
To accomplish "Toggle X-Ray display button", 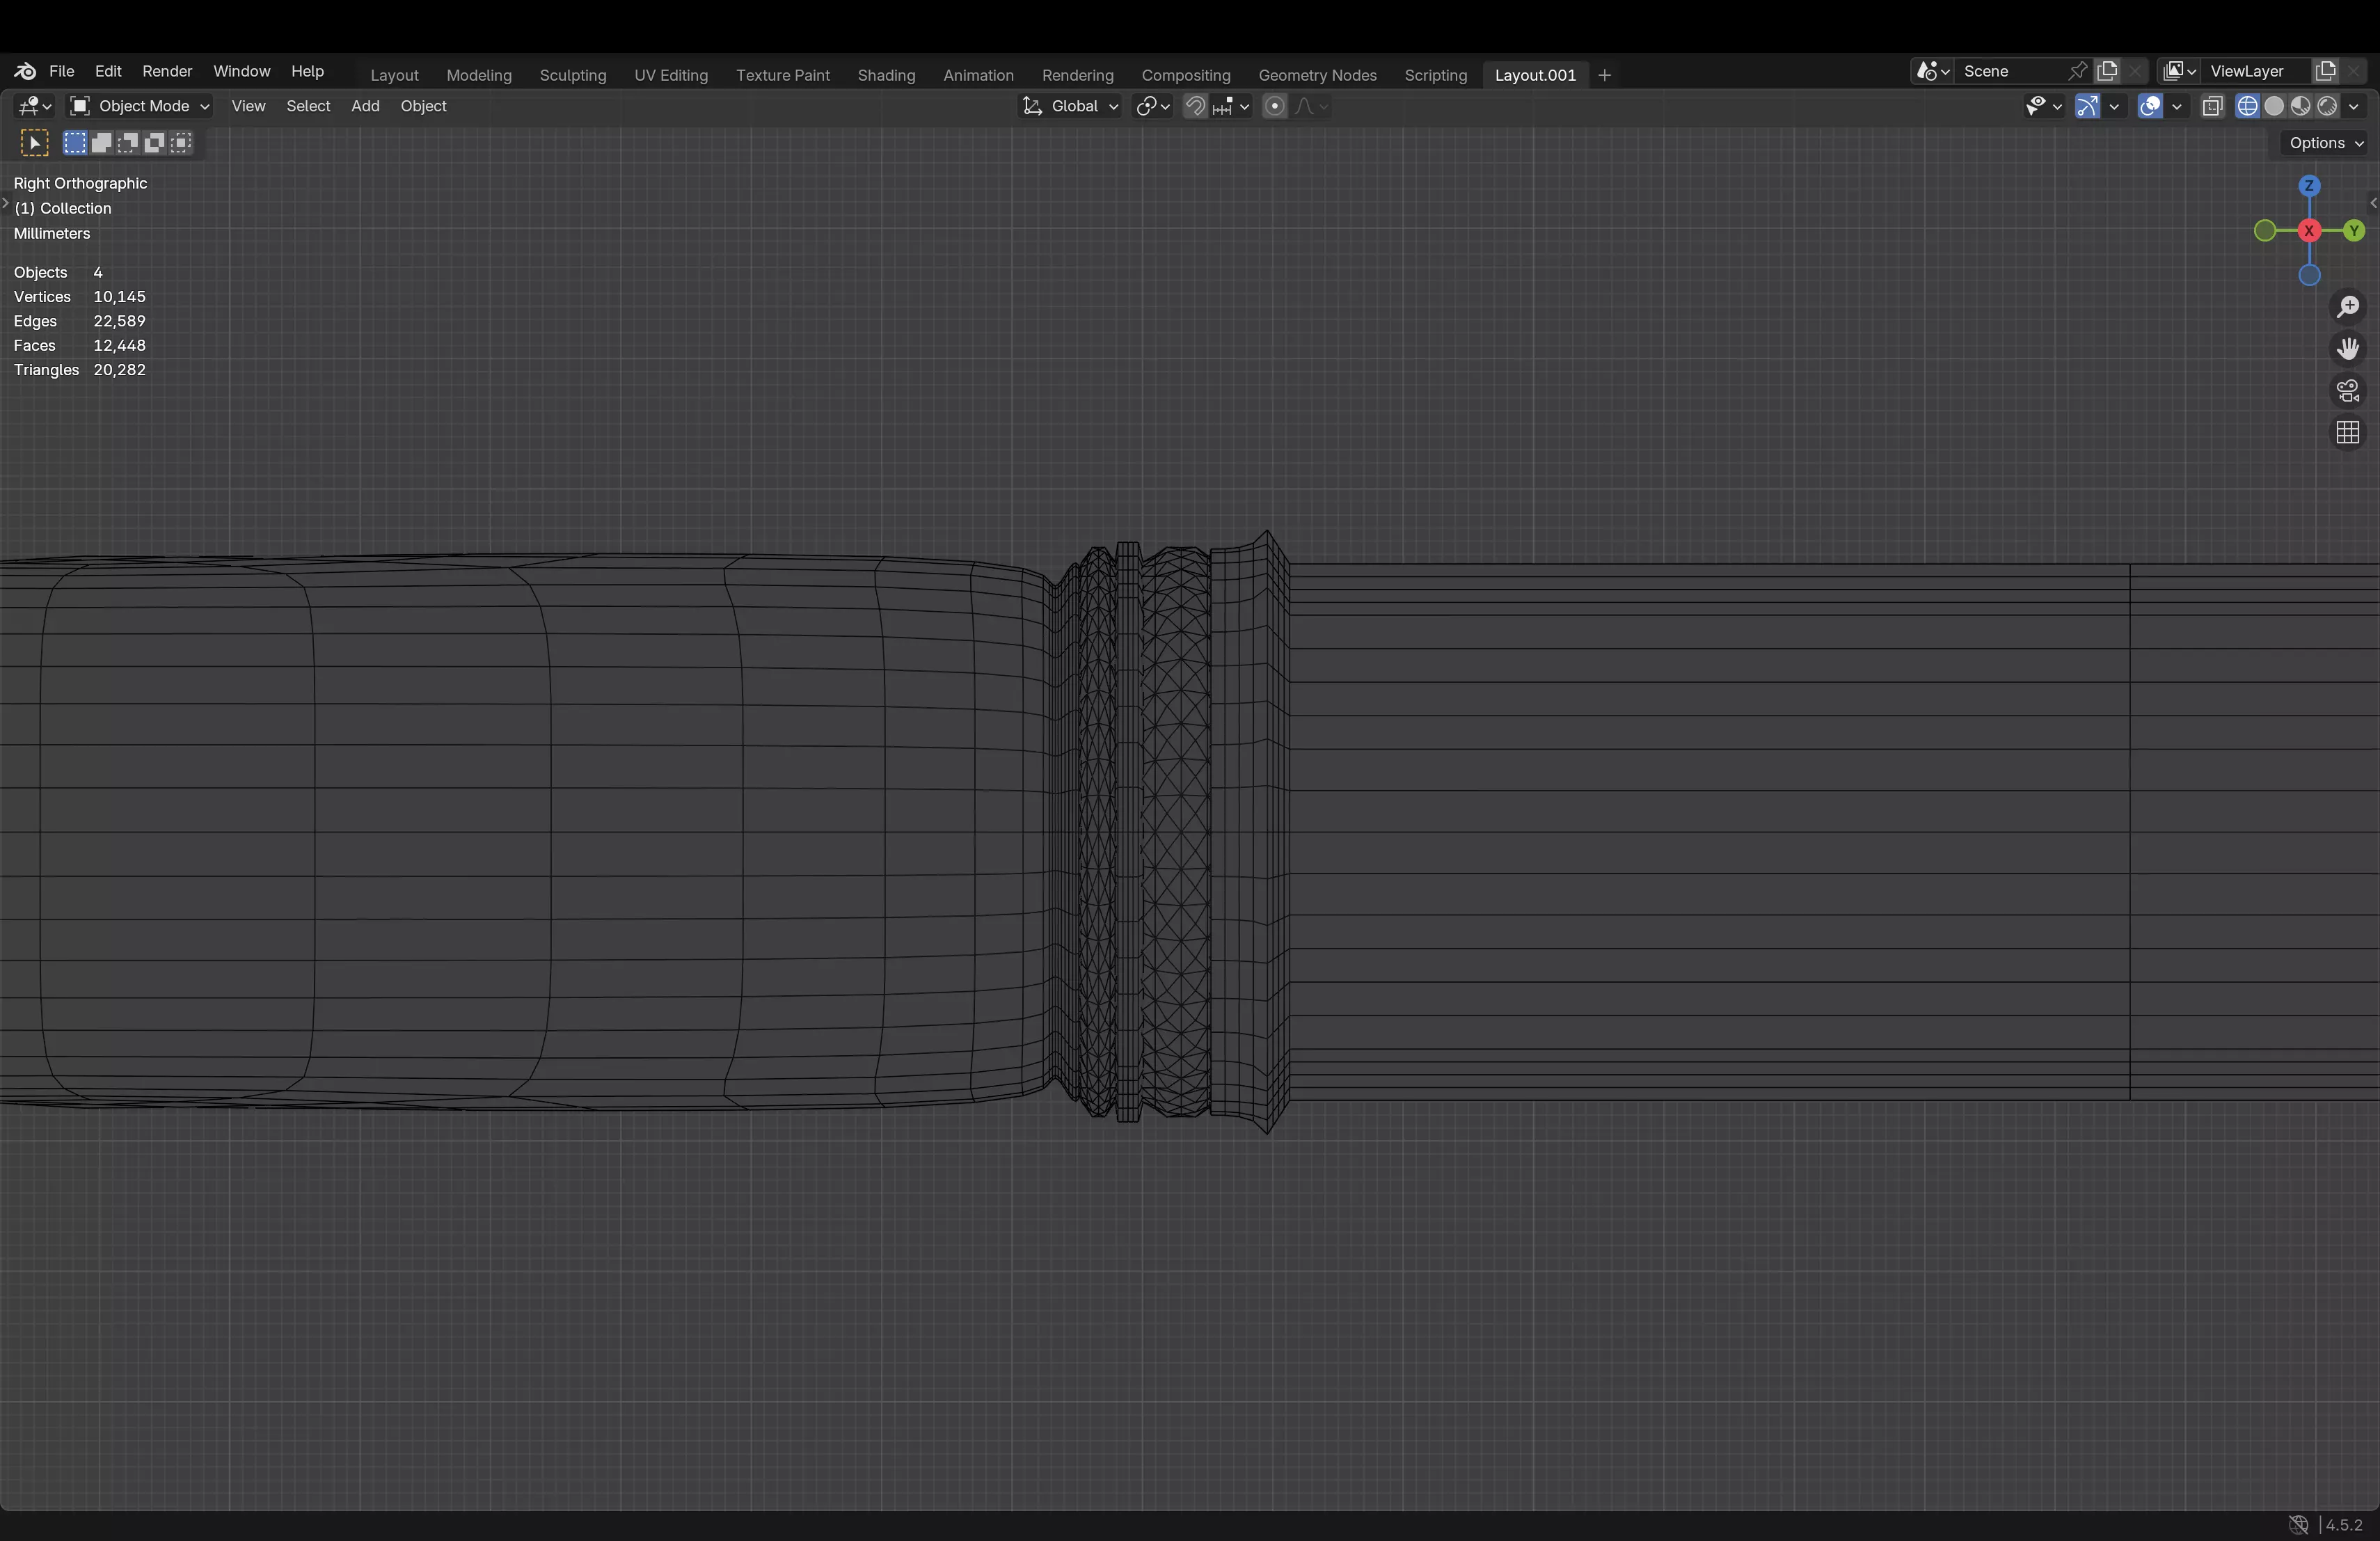I will [2213, 106].
